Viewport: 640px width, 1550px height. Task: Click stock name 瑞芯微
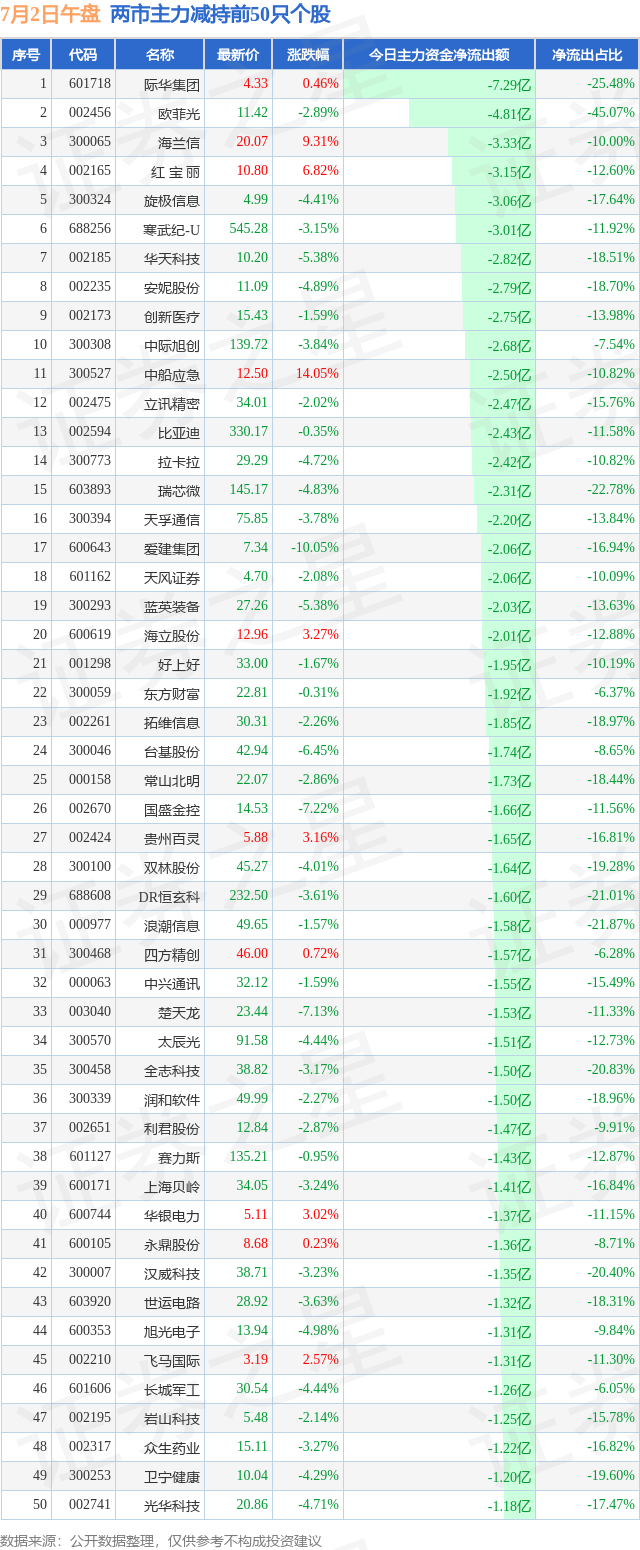(179, 491)
